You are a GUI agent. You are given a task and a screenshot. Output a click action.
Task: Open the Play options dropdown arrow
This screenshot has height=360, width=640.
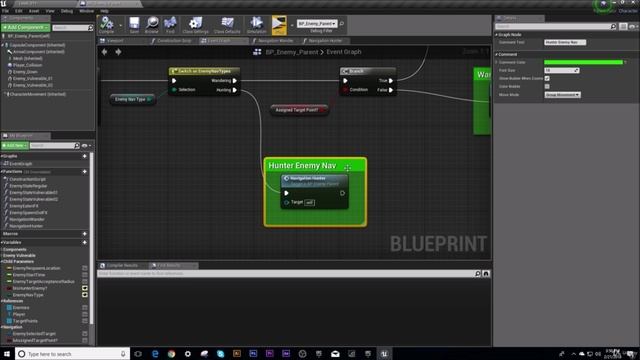coord(291,25)
